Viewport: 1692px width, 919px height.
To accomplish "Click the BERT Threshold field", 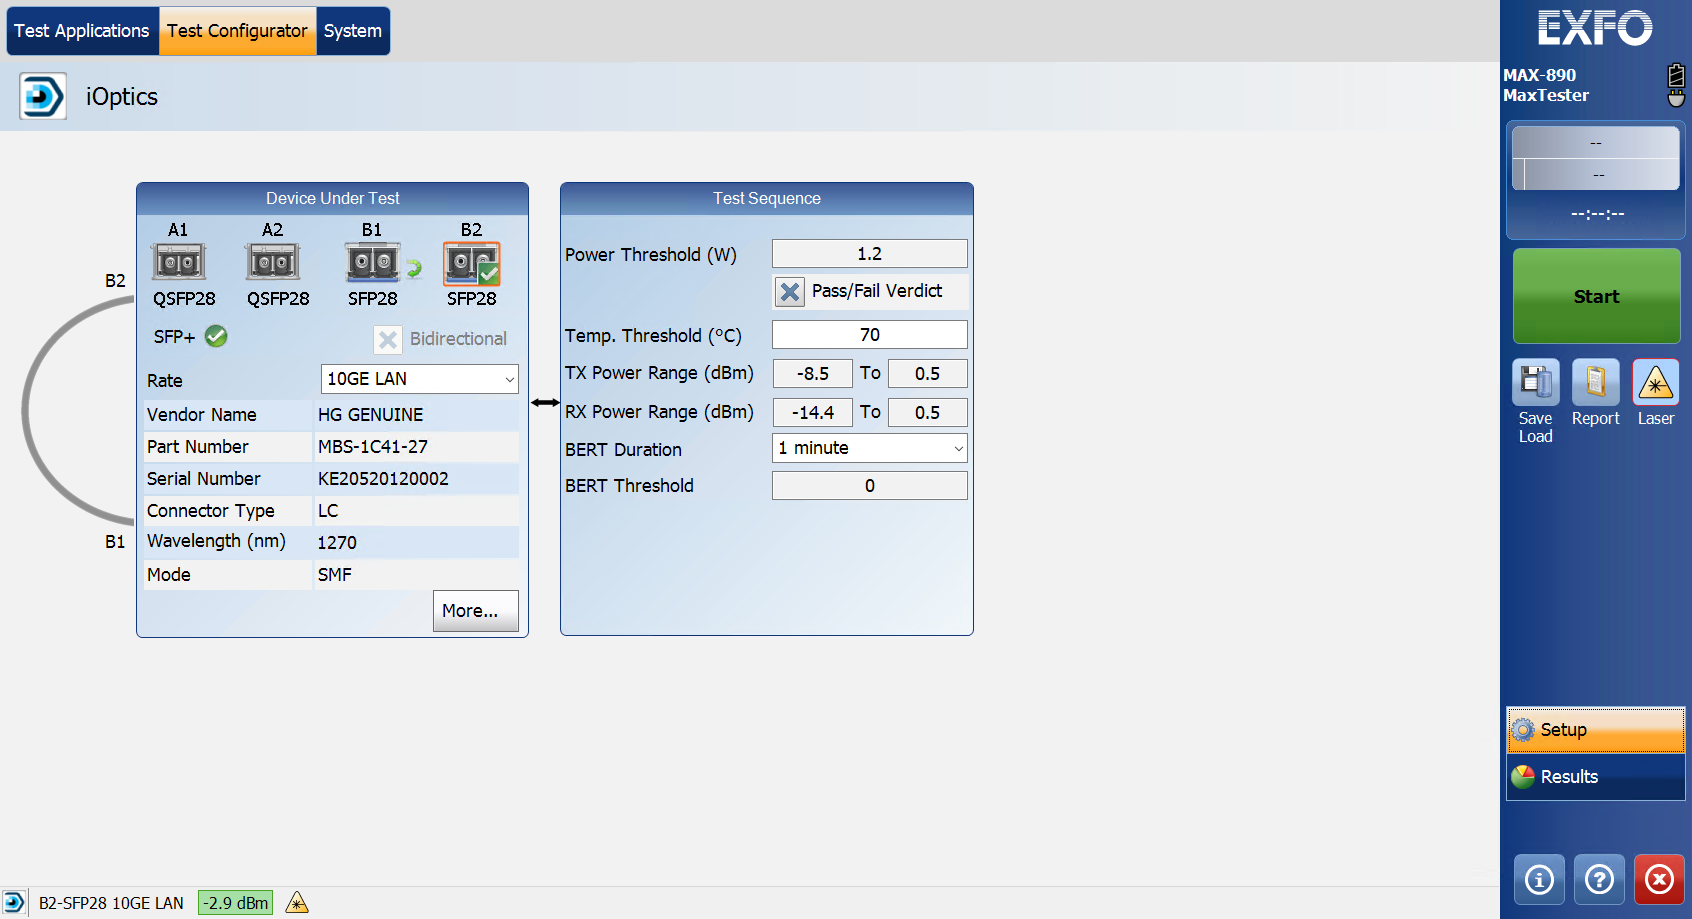I will click(x=870, y=486).
